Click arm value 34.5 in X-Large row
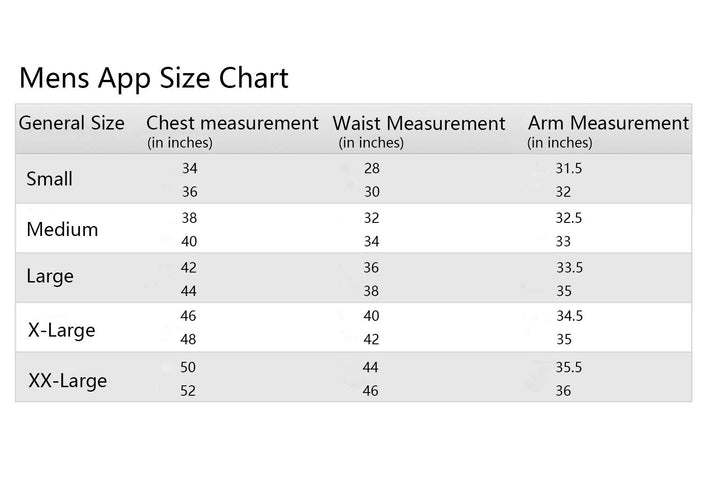This screenshot has width=720, height=481. 569,315
